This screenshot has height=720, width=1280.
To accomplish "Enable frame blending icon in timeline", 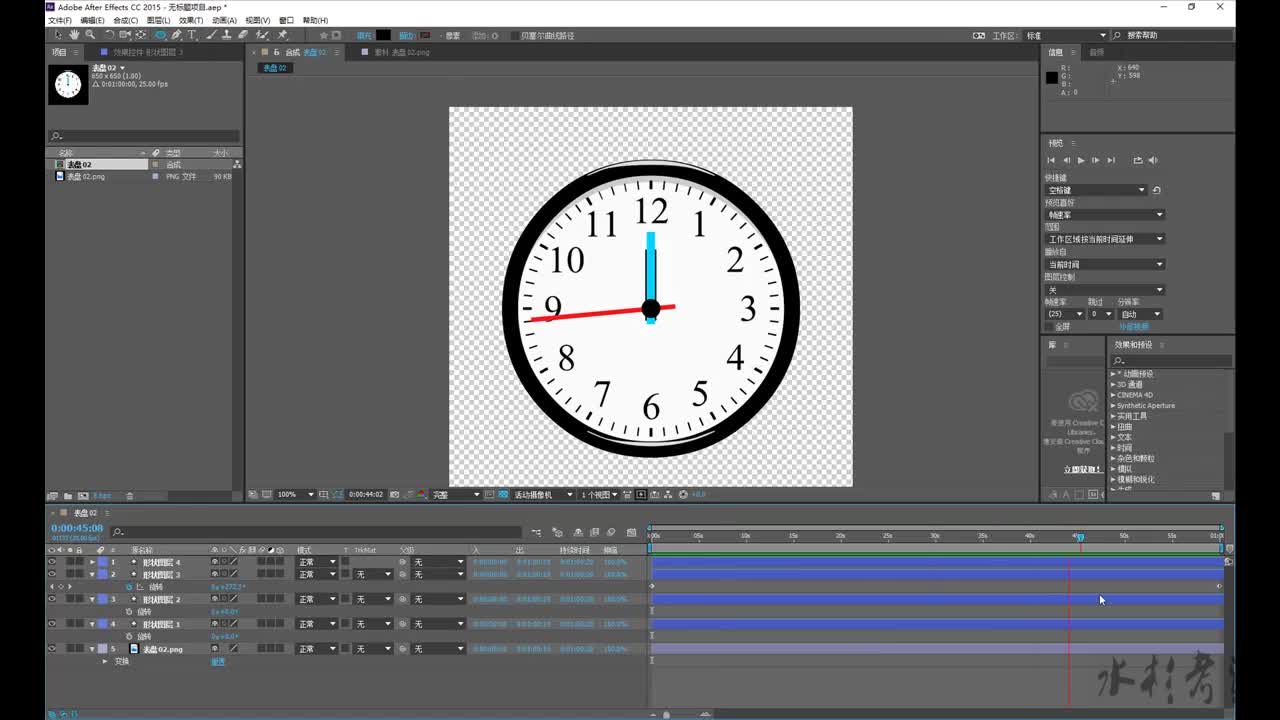I will pyautogui.click(x=594, y=532).
